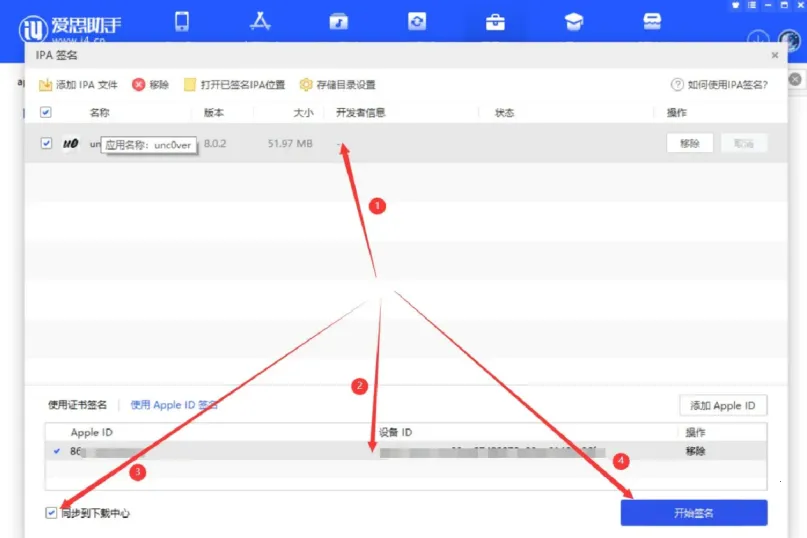The height and width of the screenshot is (538, 807).
Task: Click the 取消 button in unc0ver row
Action: pyautogui.click(x=744, y=143)
